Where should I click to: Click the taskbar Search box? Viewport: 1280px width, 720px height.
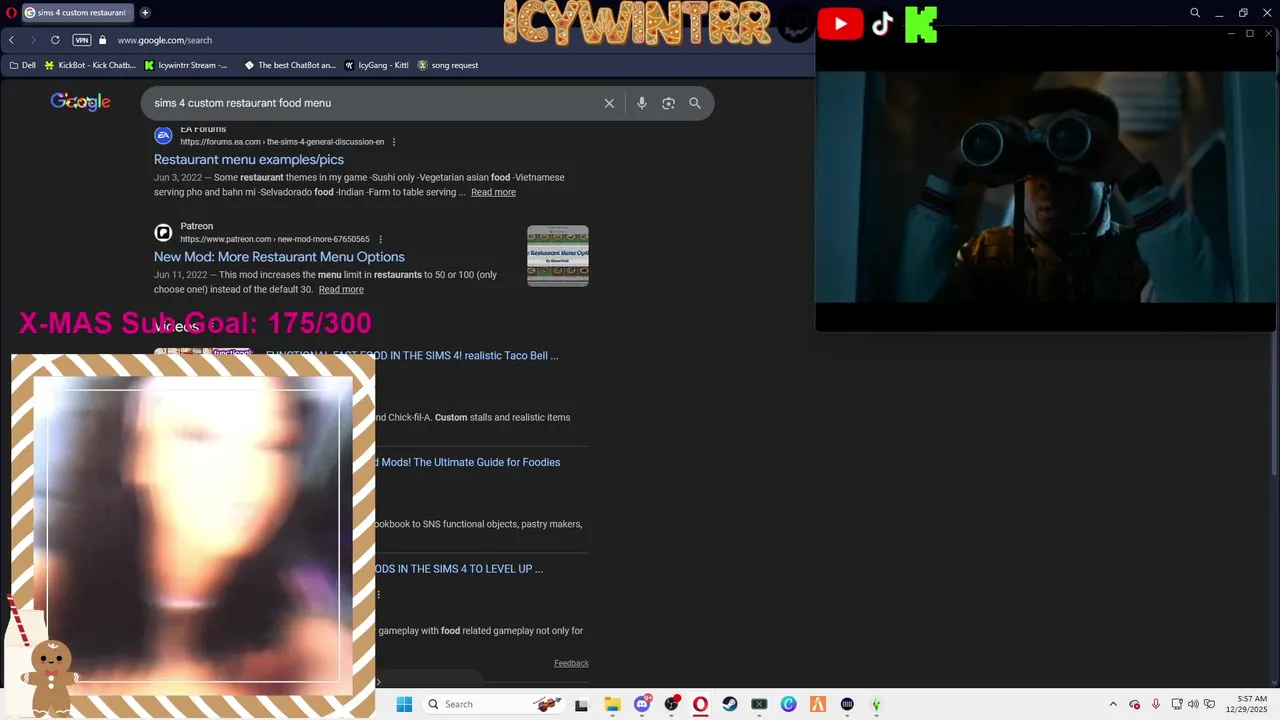[495, 704]
